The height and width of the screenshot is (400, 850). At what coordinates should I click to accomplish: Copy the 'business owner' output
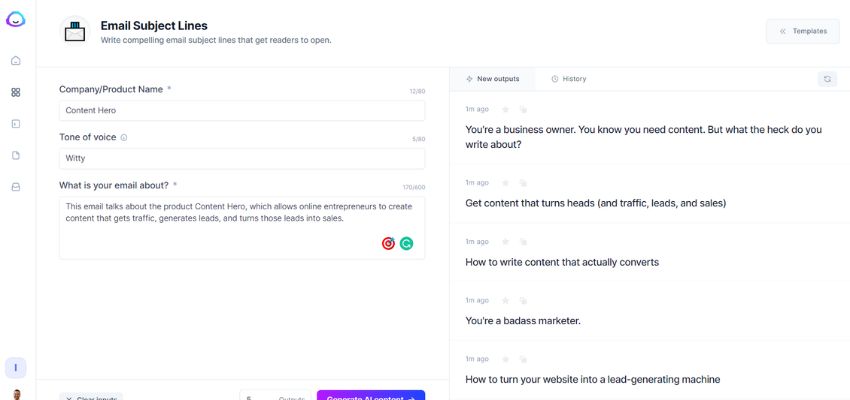tap(523, 109)
